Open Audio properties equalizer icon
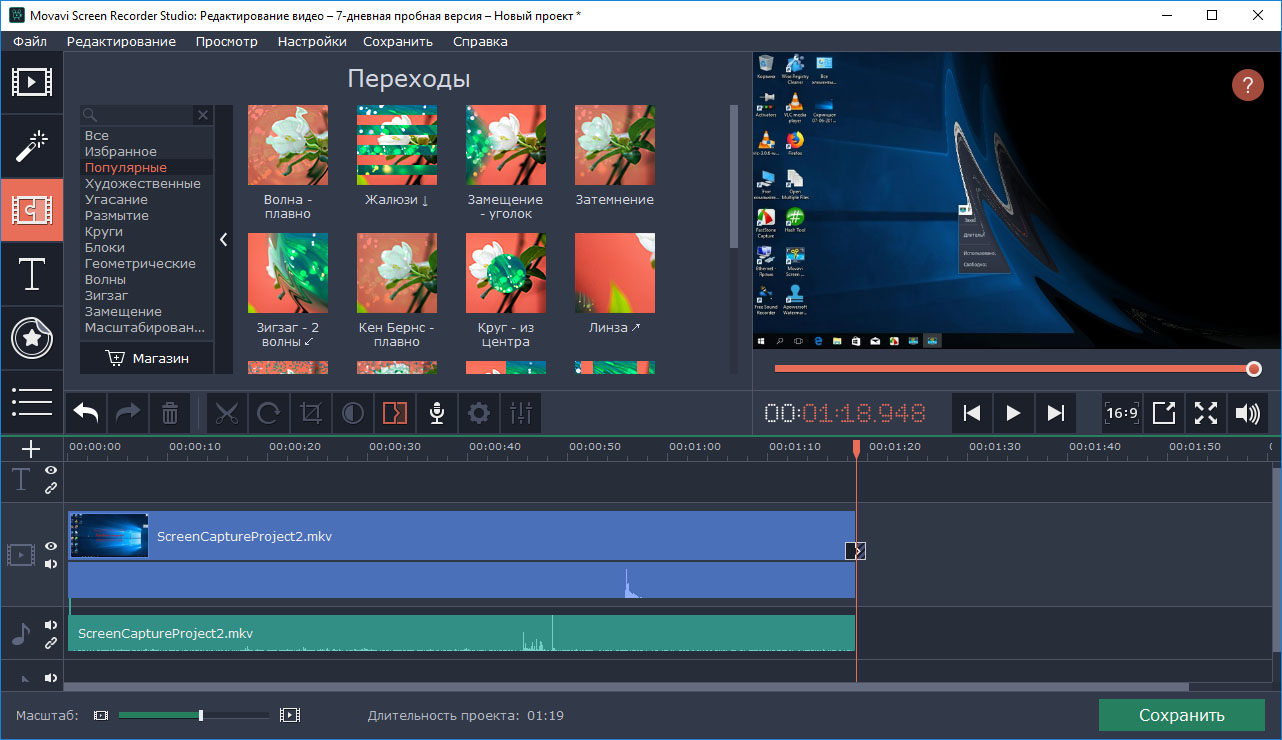This screenshot has width=1282, height=740. tap(521, 413)
